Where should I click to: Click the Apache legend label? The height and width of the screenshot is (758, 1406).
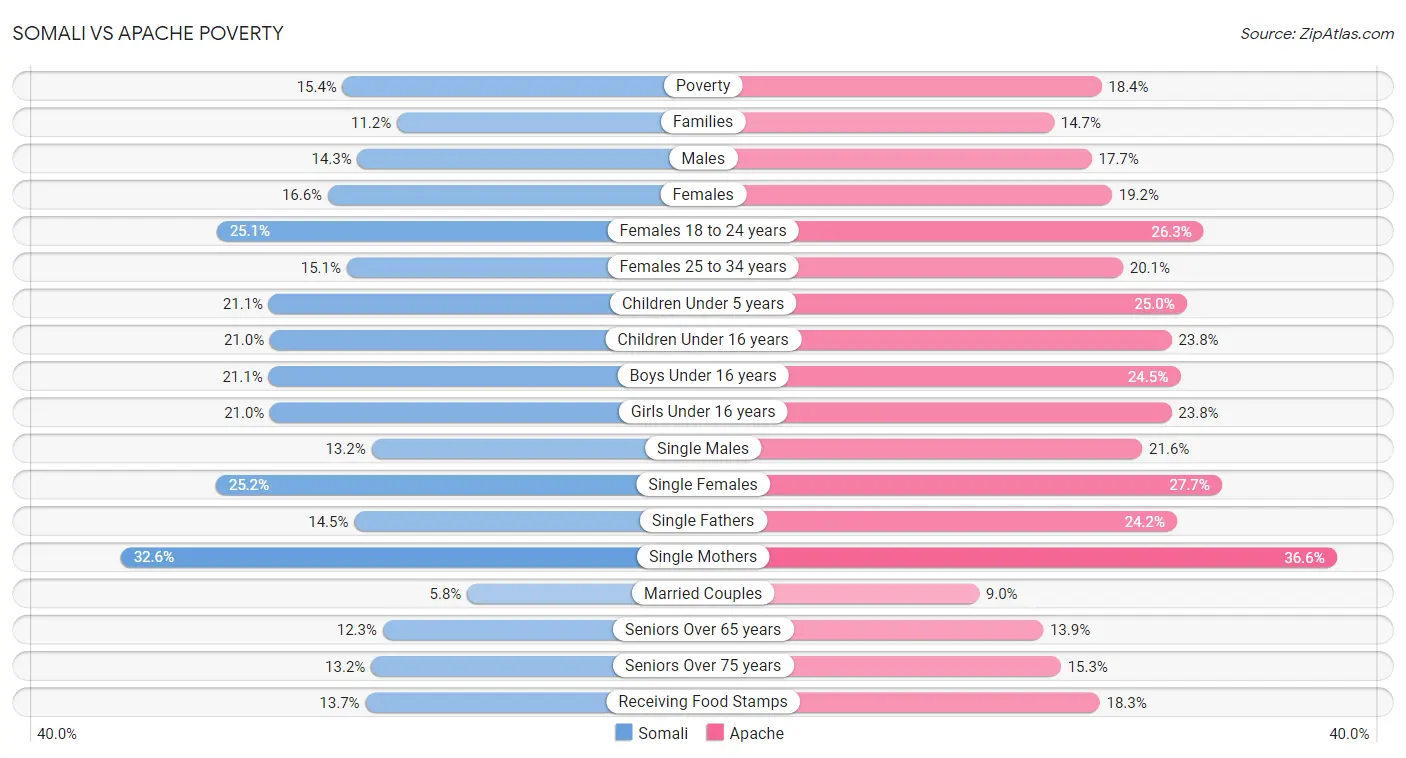(x=756, y=733)
